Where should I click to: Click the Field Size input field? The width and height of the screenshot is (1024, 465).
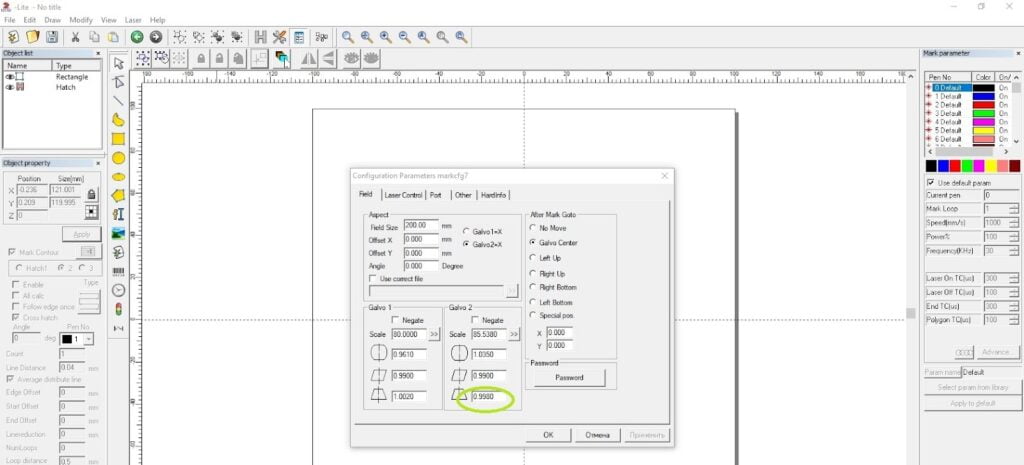(421, 225)
